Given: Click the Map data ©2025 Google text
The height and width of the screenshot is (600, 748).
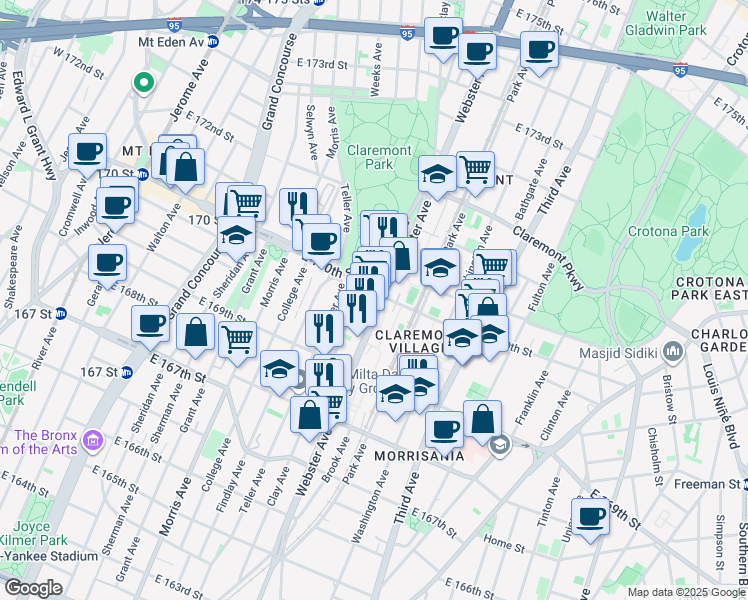Looking at the screenshot, I should 687,593.
